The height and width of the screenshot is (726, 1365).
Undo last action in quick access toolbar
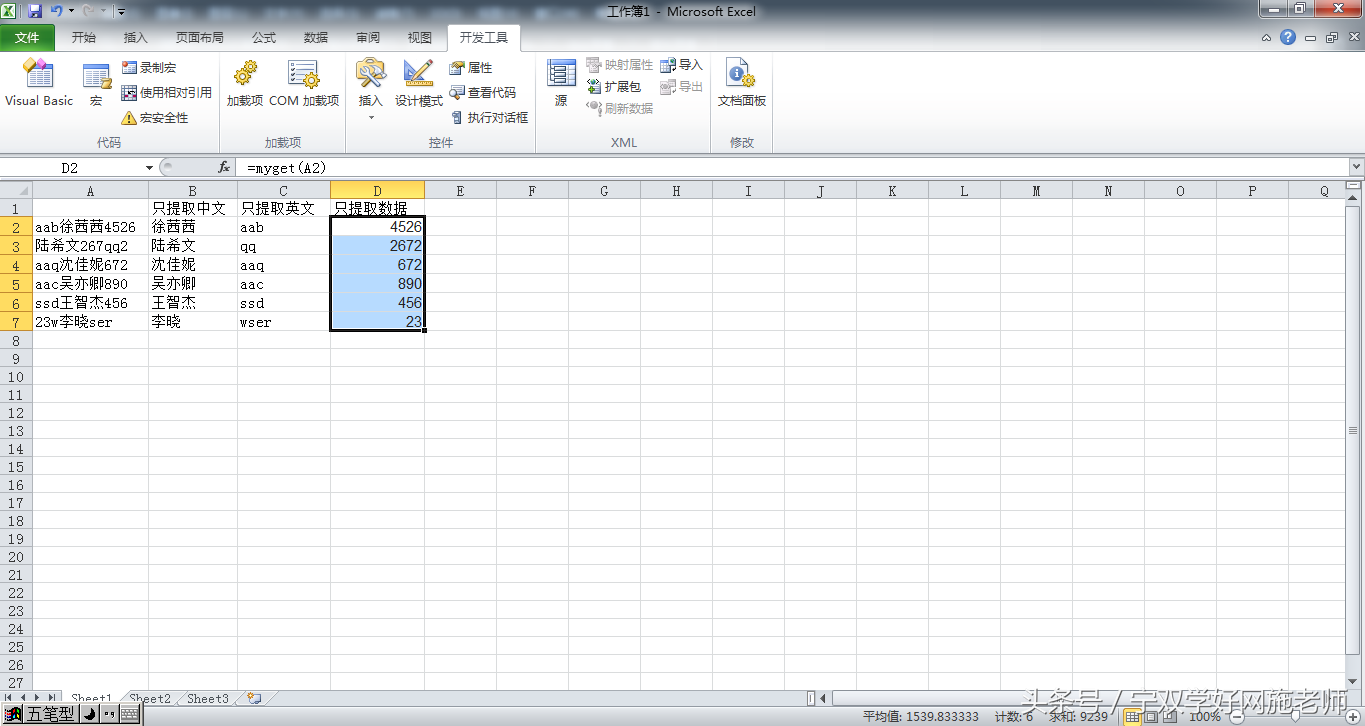click(x=57, y=12)
